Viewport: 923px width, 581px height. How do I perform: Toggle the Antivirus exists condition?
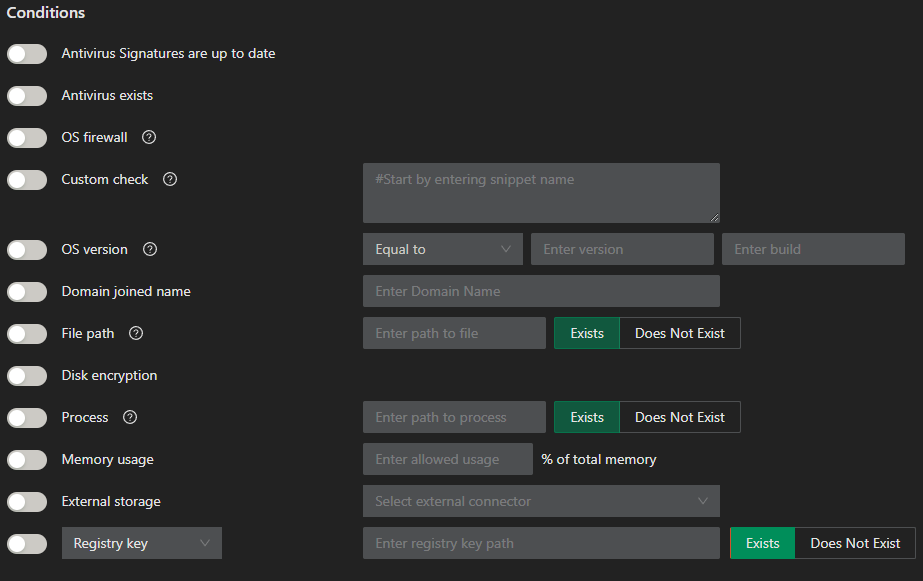pos(27,95)
